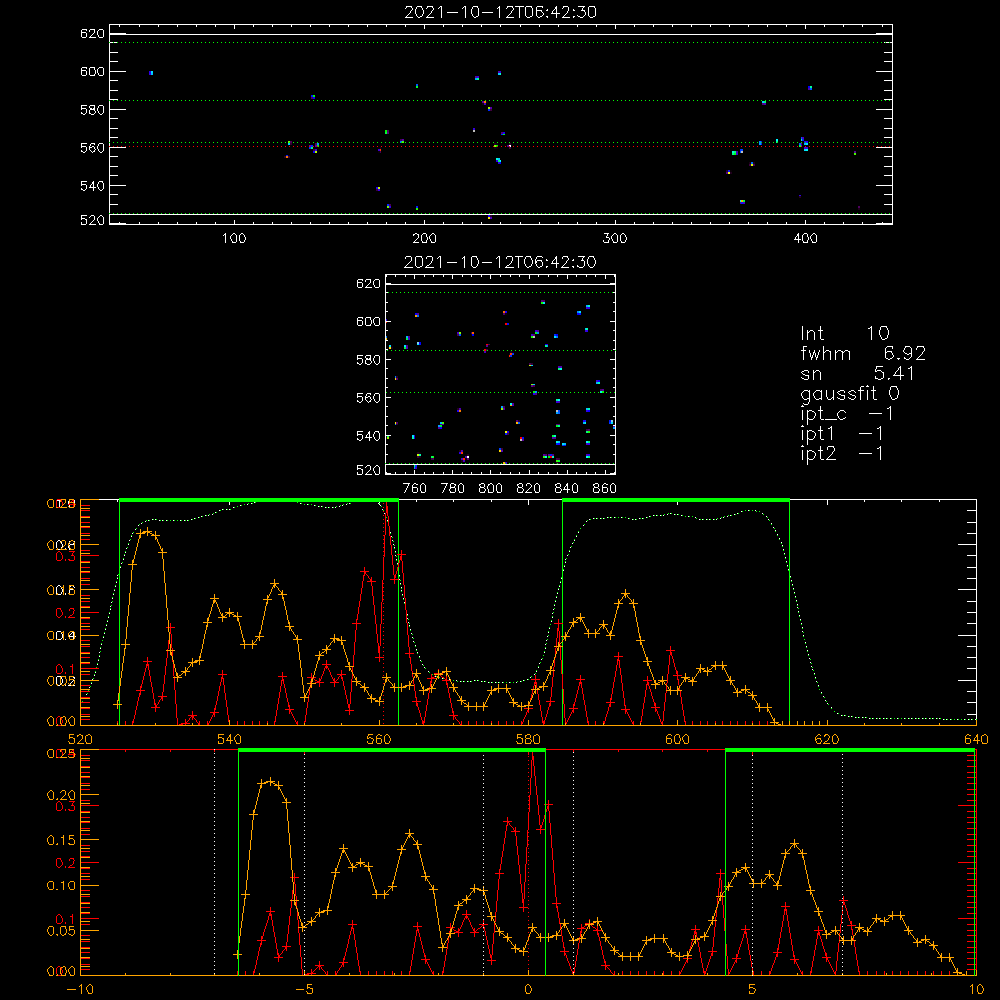Screen dimensions: 1000x1000
Task: Click the top plot x-axis label 300
Action: click(615, 239)
